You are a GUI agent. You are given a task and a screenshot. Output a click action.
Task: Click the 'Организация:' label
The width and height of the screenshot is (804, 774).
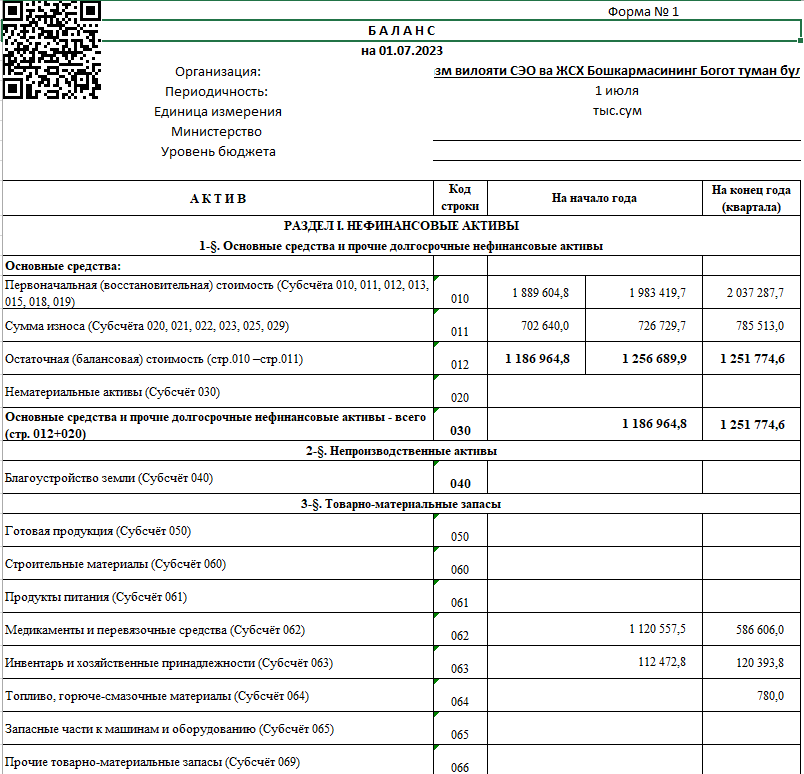pos(218,72)
